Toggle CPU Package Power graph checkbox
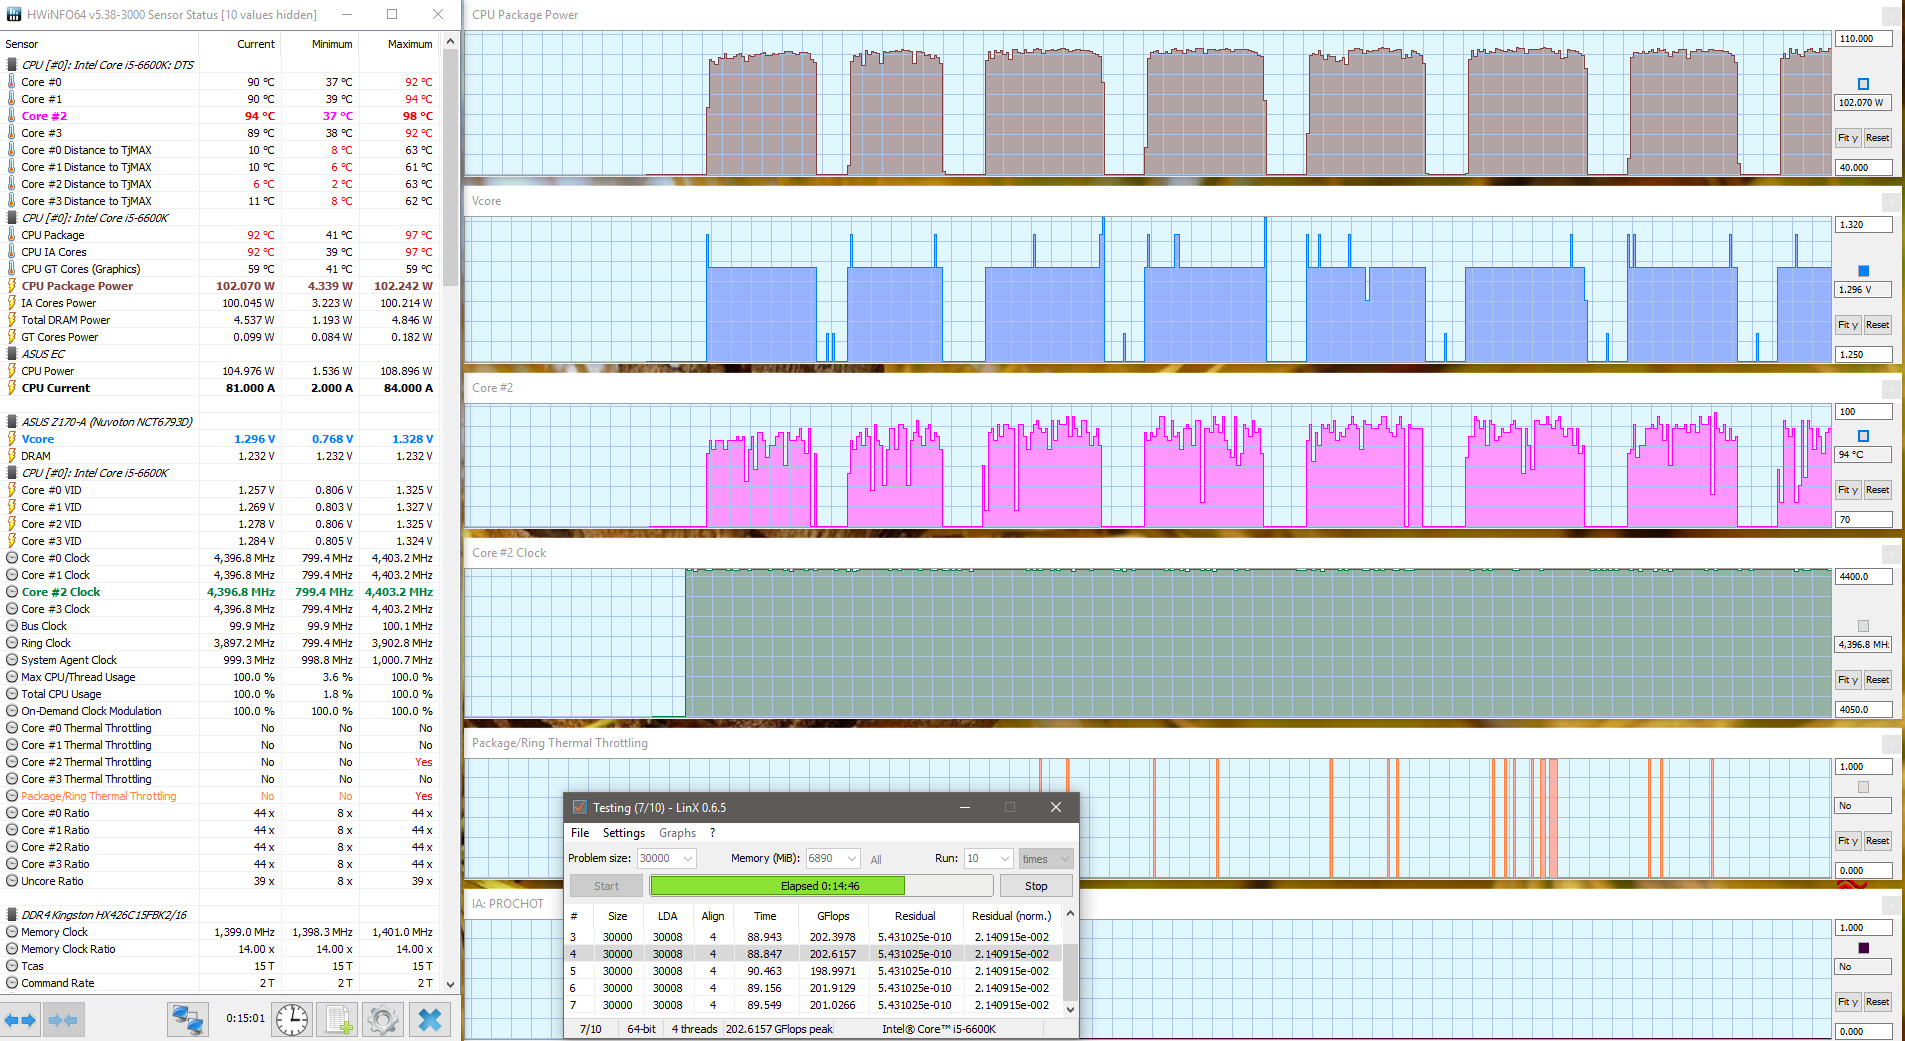This screenshot has width=1905, height=1041. coord(1863,84)
